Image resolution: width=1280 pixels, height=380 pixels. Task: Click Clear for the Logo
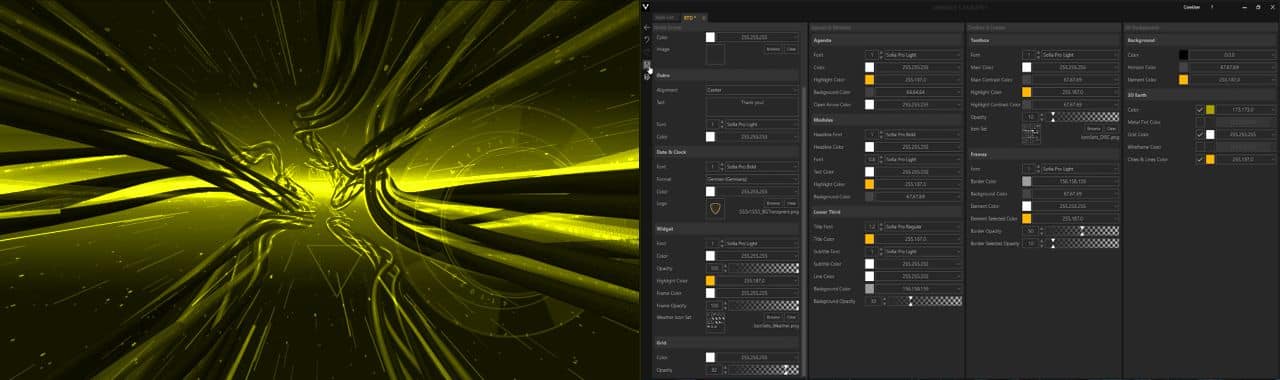point(791,203)
